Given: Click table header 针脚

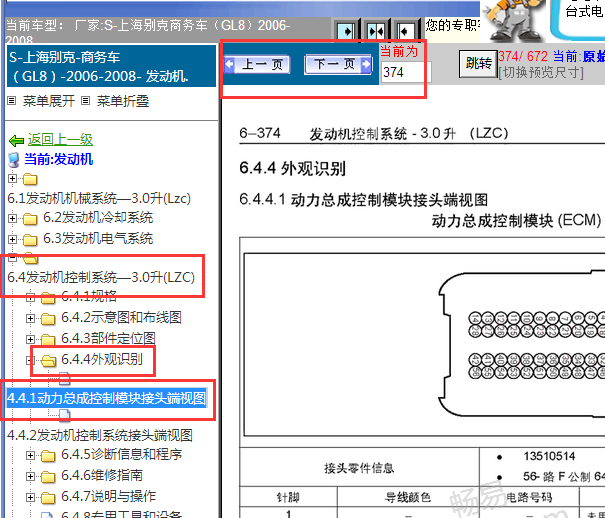Looking at the screenshot, I should (288, 497).
